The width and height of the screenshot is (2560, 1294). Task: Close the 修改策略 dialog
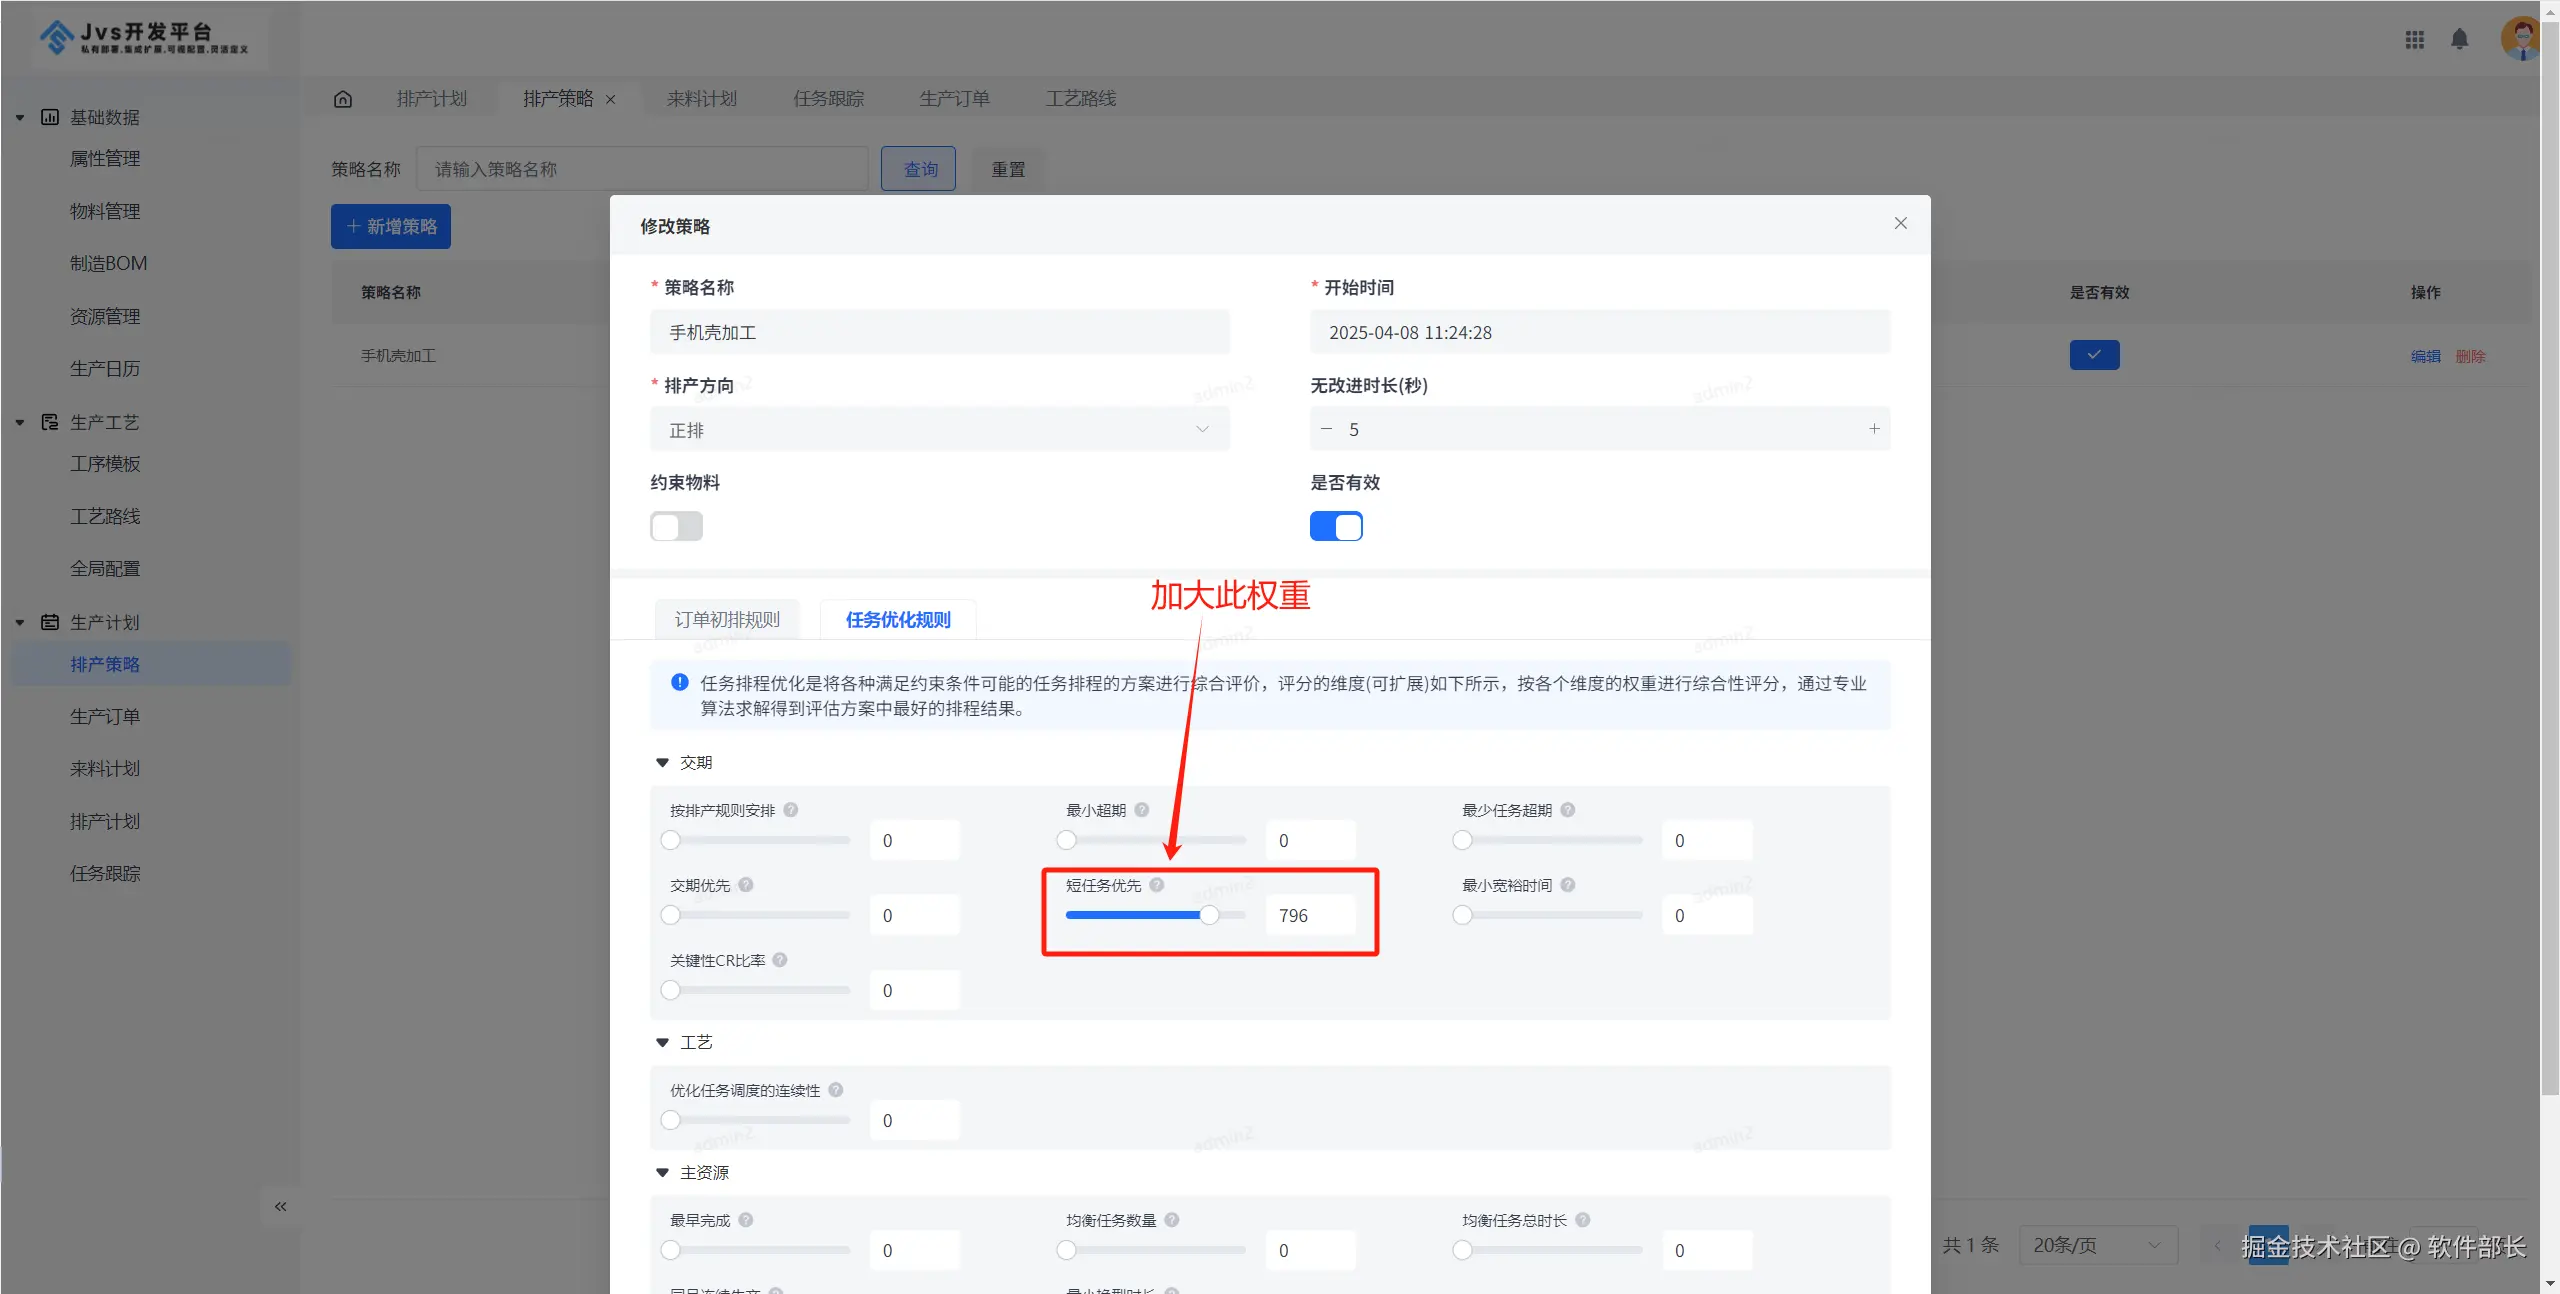click(x=1900, y=224)
